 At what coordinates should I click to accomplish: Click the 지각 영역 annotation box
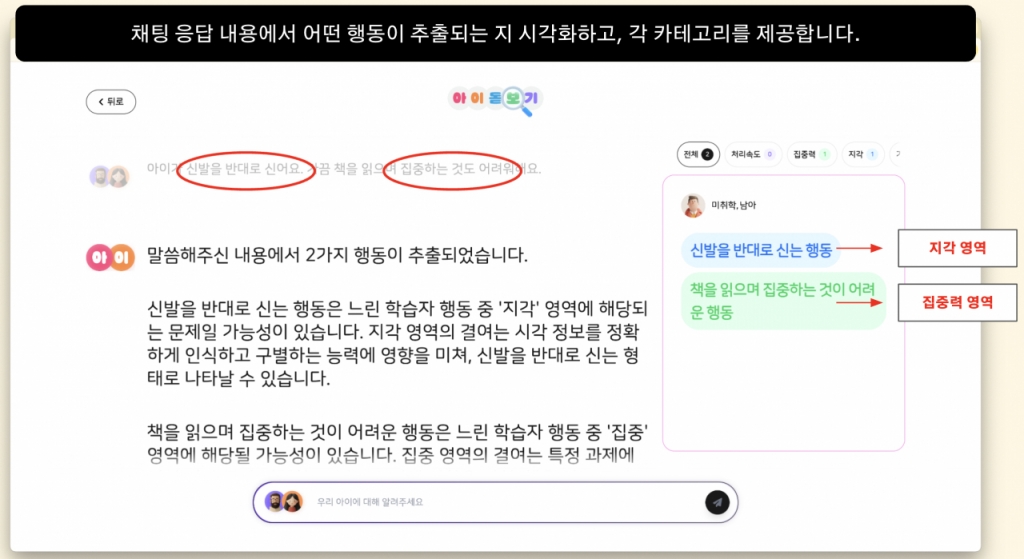click(x=957, y=248)
